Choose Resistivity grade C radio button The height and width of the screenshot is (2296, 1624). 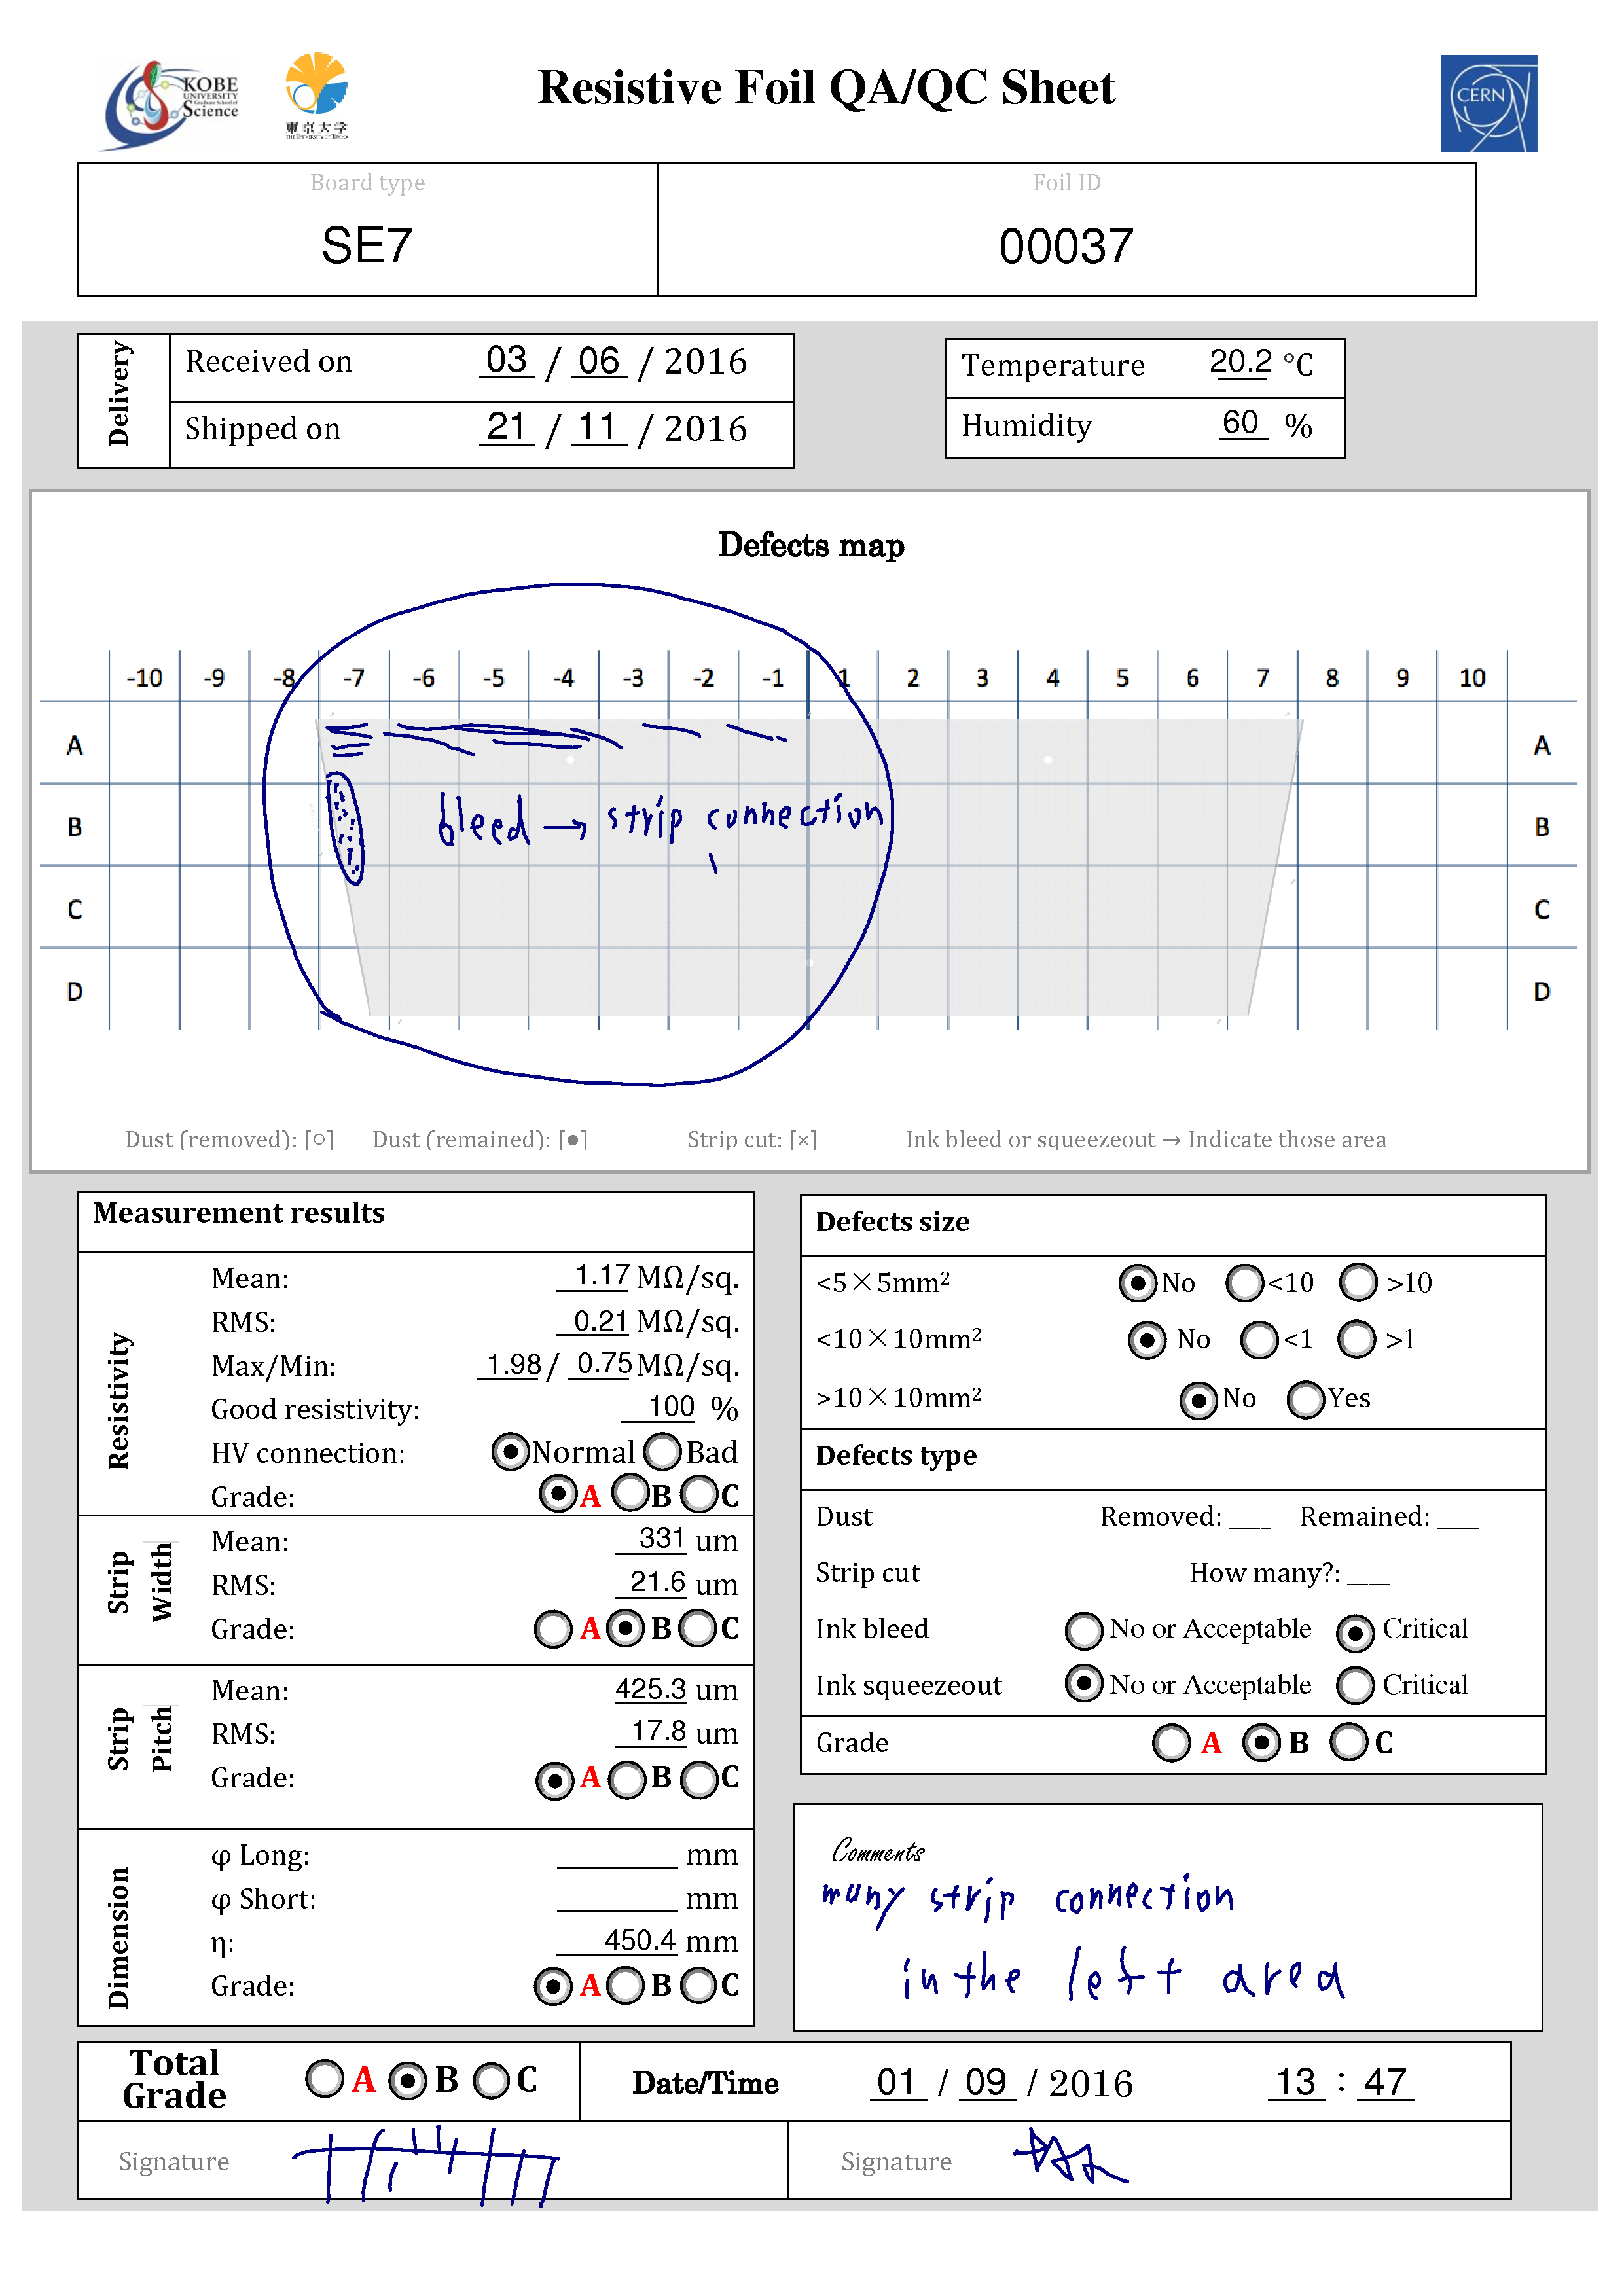click(x=698, y=1495)
